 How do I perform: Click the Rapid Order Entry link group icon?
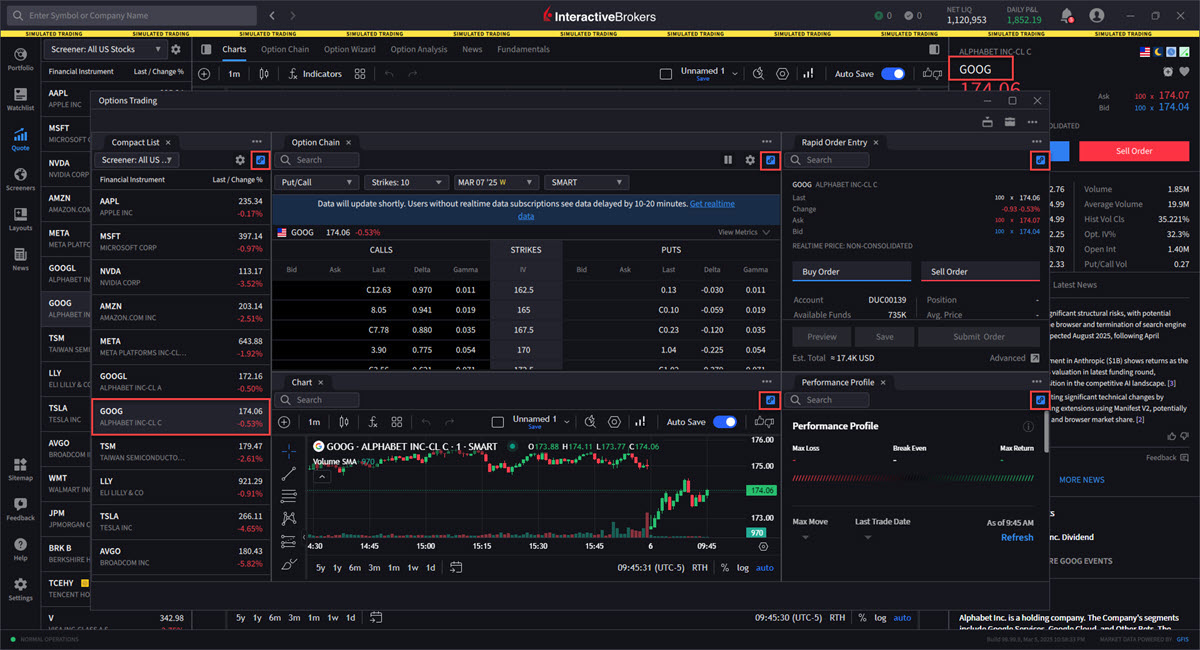[1040, 160]
